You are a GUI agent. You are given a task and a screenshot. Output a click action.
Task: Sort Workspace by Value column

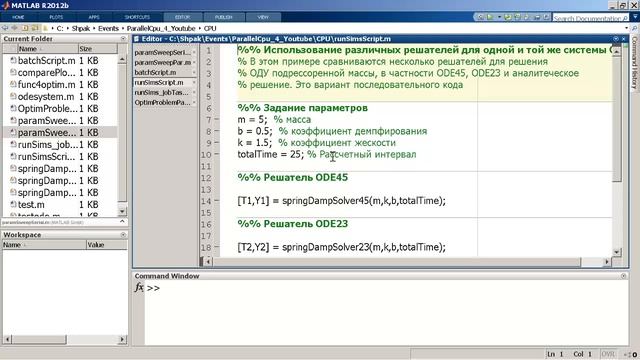point(107,245)
